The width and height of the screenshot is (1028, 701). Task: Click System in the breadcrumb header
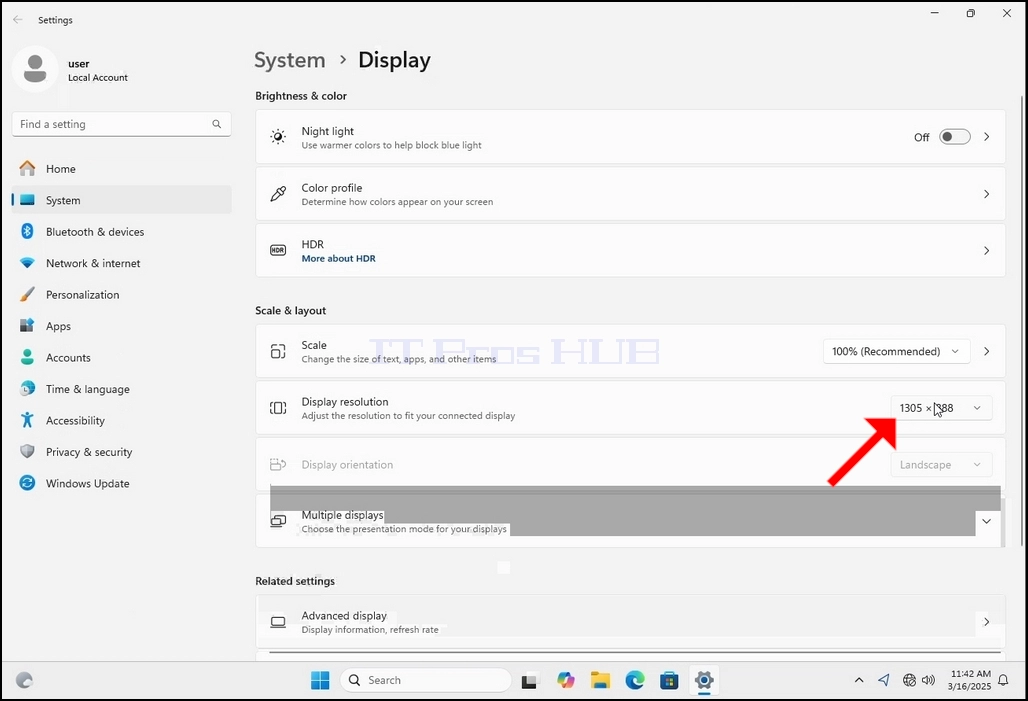tap(290, 60)
